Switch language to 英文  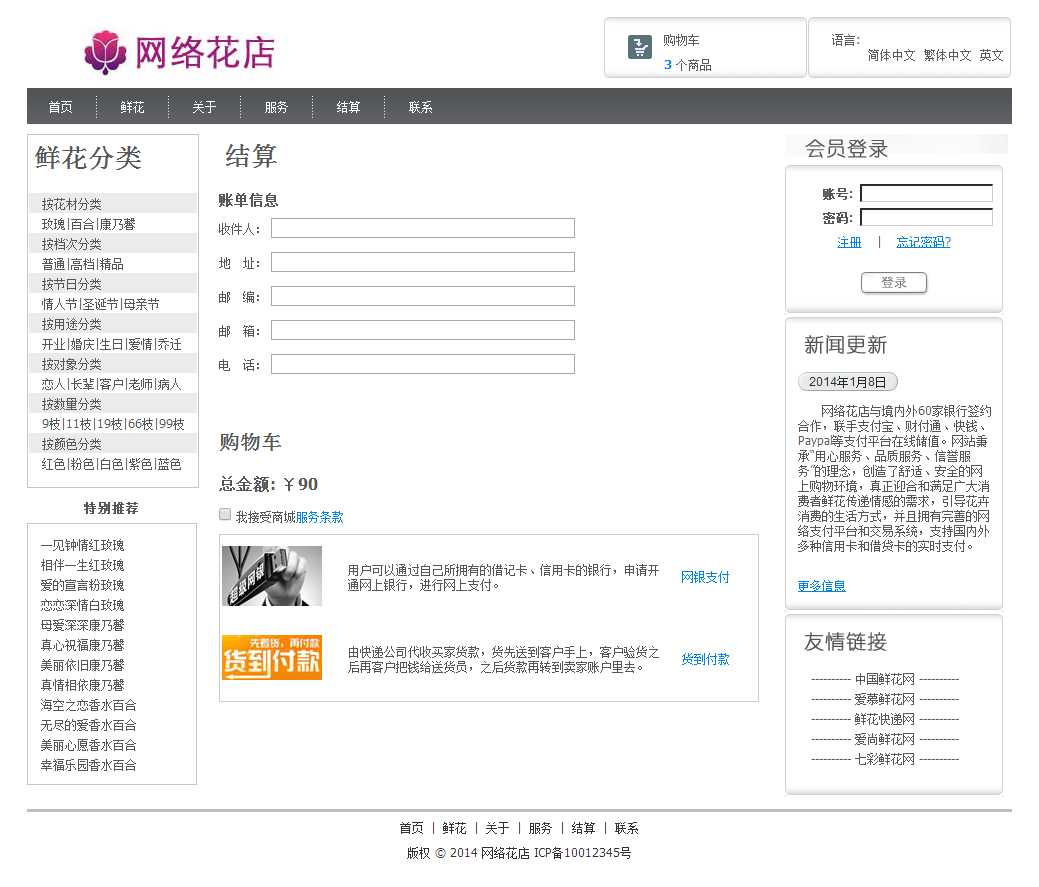coord(991,56)
